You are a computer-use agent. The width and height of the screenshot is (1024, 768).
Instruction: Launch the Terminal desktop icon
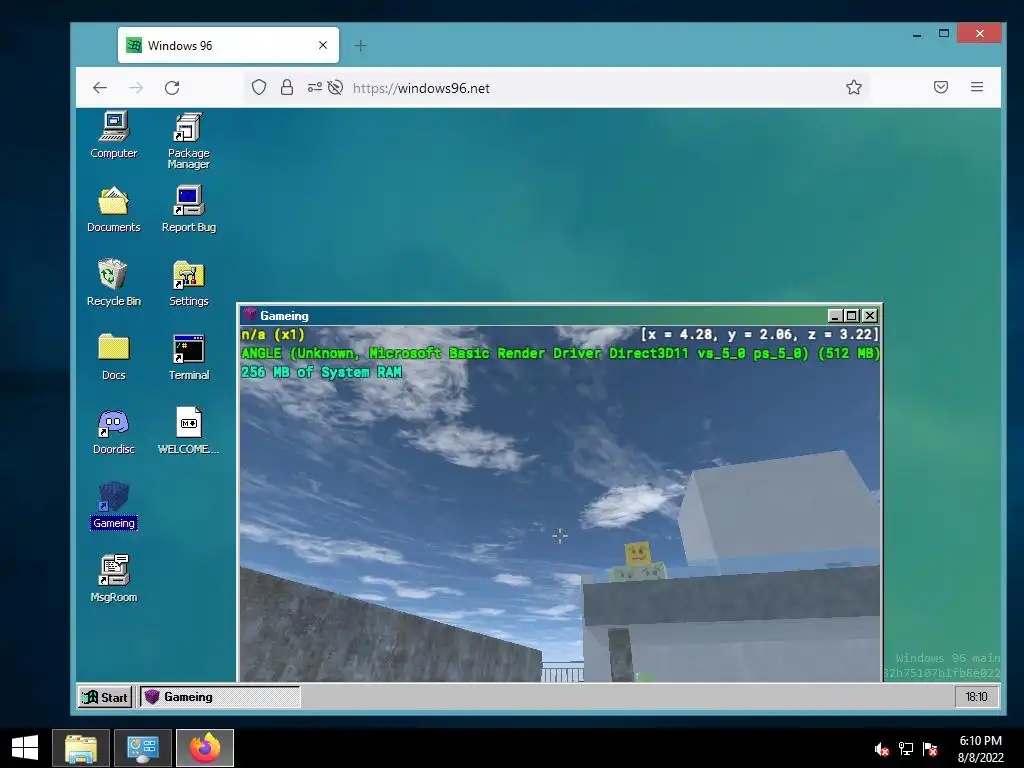click(189, 357)
